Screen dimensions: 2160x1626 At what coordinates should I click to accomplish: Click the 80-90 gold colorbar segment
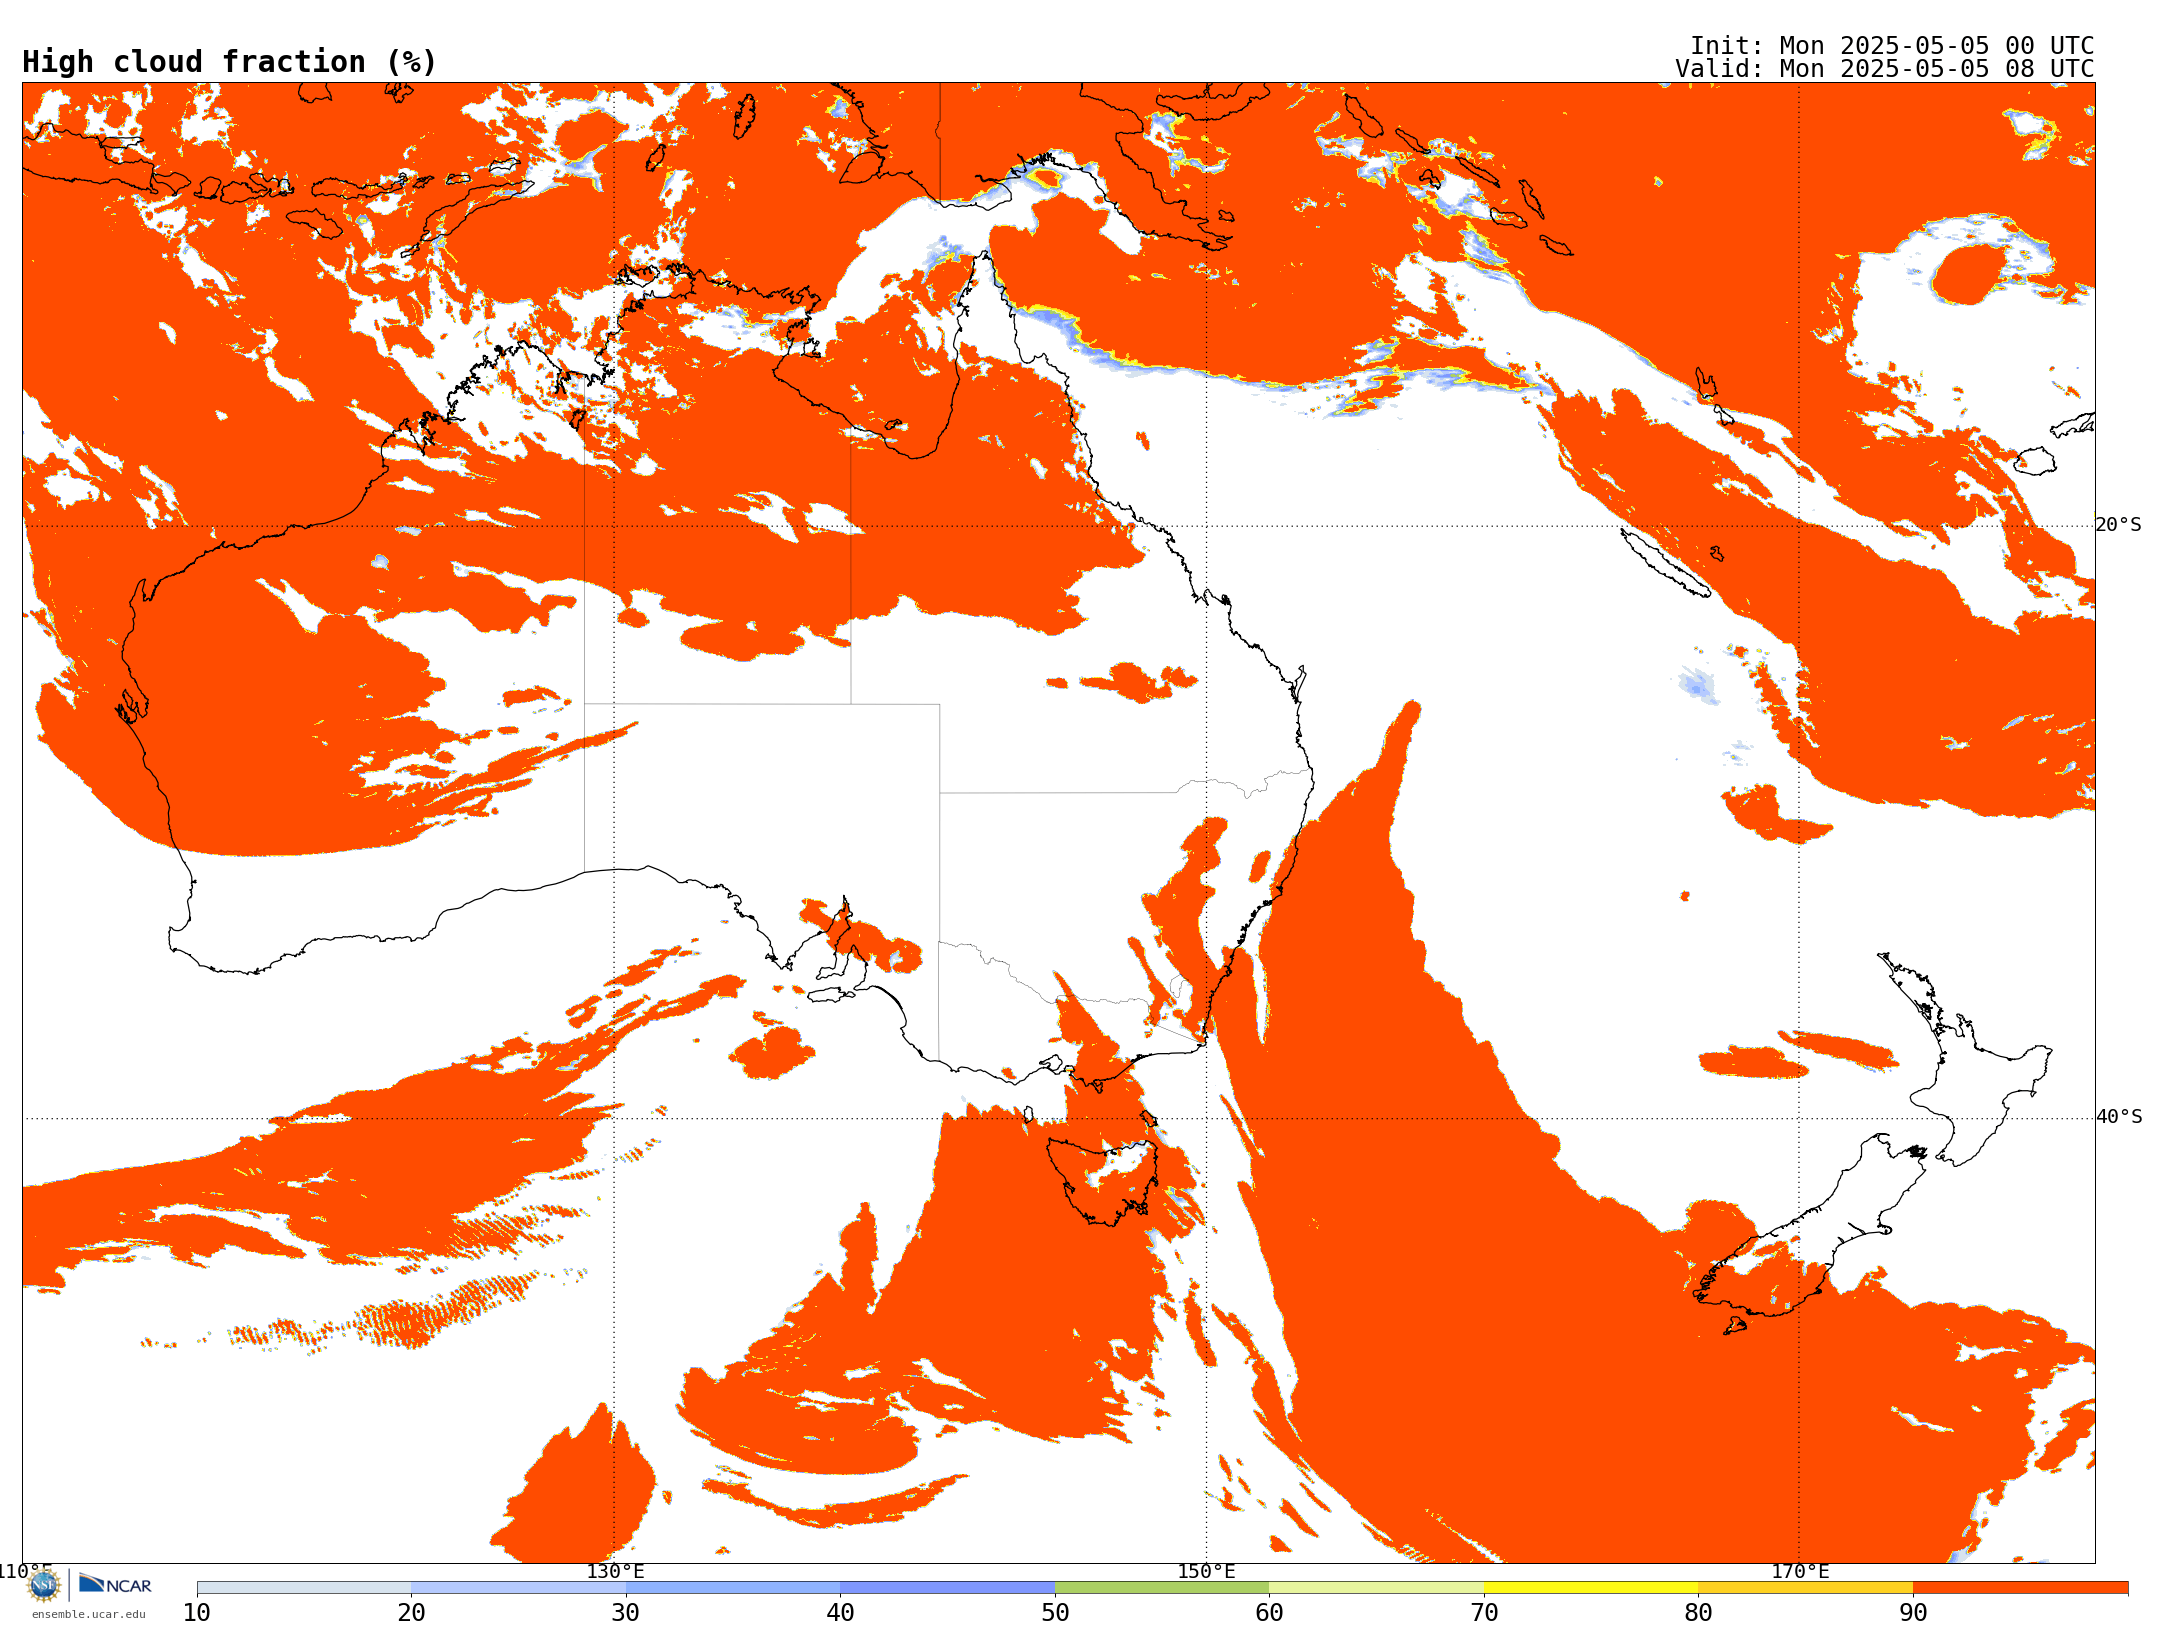1805,1588
